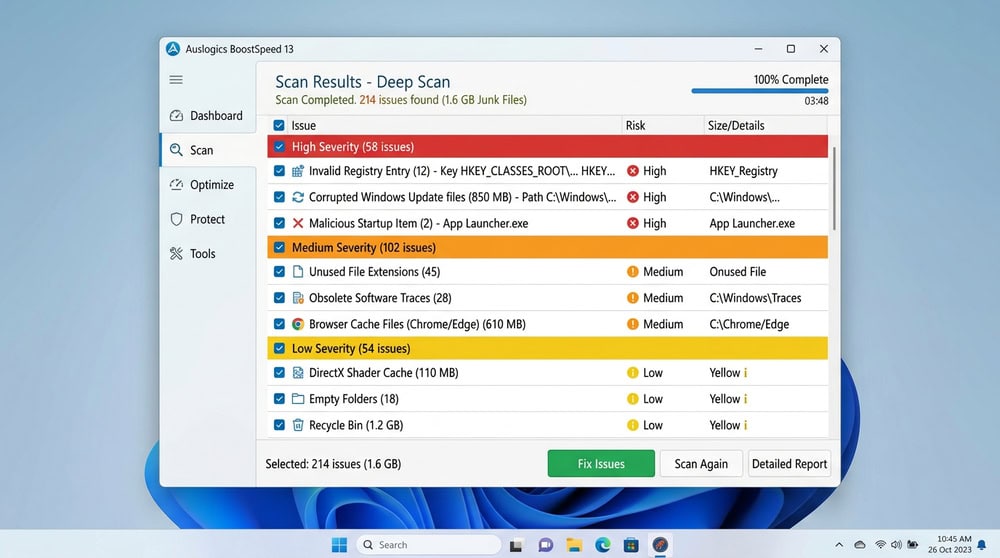Click Medium risk icon for Unused File Extensions

click(633, 272)
